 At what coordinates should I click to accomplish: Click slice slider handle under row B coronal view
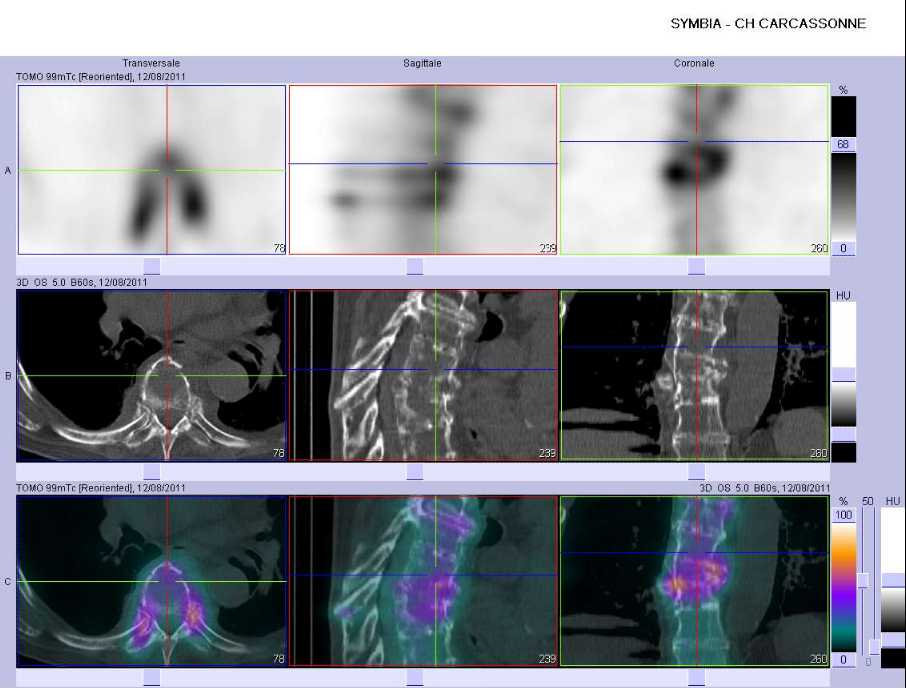(696, 472)
